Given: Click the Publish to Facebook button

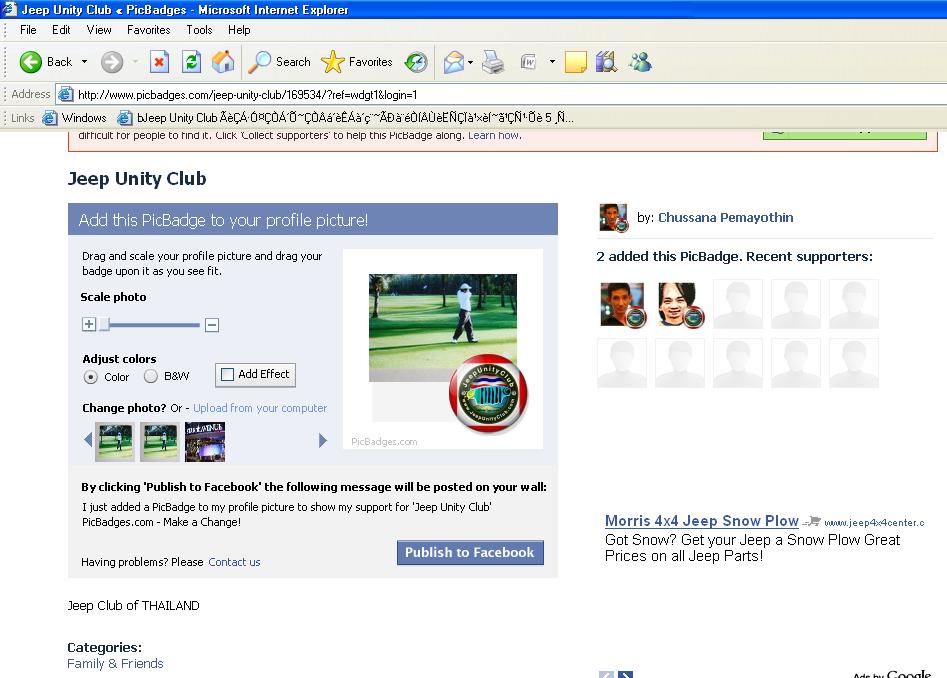Looking at the screenshot, I should tap(470, 552).
